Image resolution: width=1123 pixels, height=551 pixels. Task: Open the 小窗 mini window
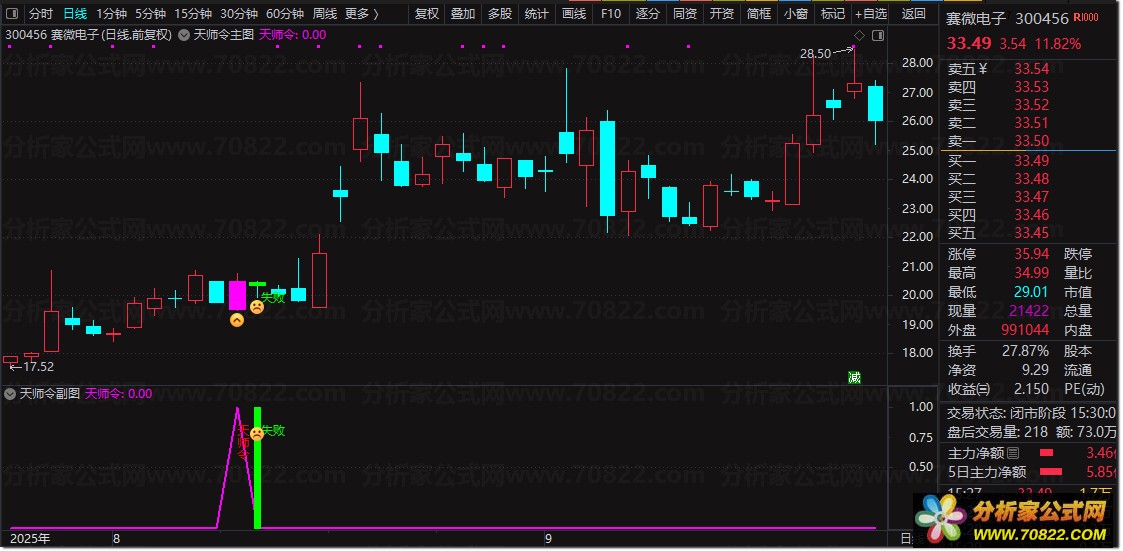point(796,14)
